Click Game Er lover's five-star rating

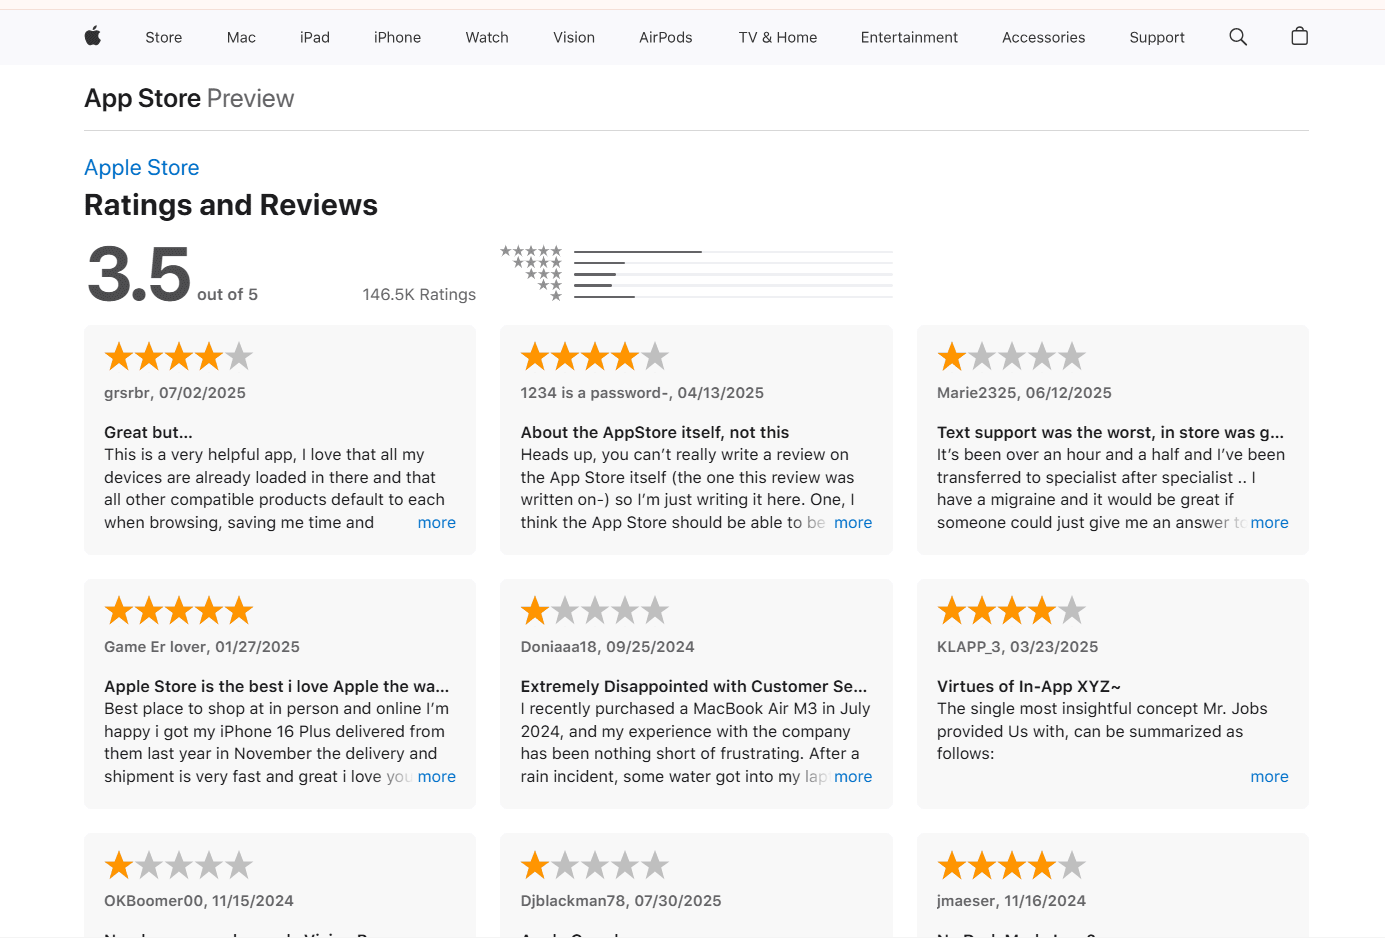coord(178,610)
